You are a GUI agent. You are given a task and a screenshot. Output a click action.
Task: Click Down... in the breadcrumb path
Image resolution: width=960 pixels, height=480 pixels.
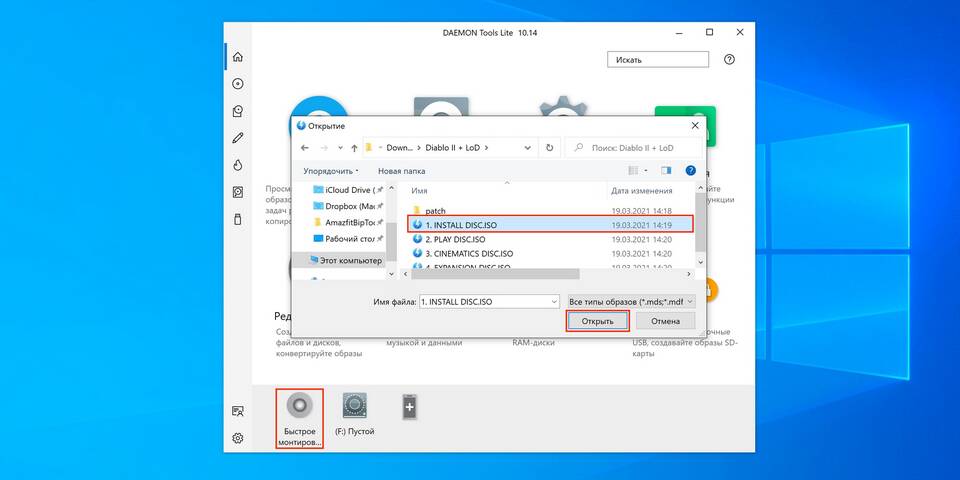click(399, 148)
